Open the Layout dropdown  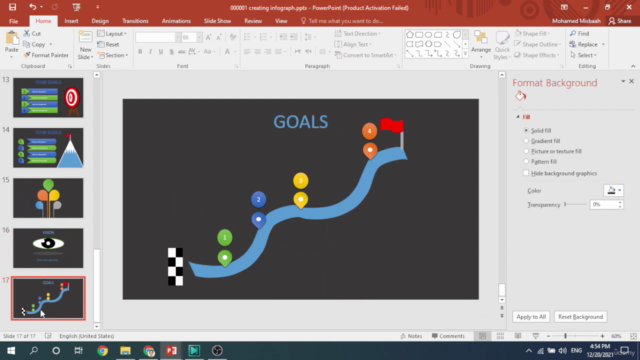pos(112,33)
